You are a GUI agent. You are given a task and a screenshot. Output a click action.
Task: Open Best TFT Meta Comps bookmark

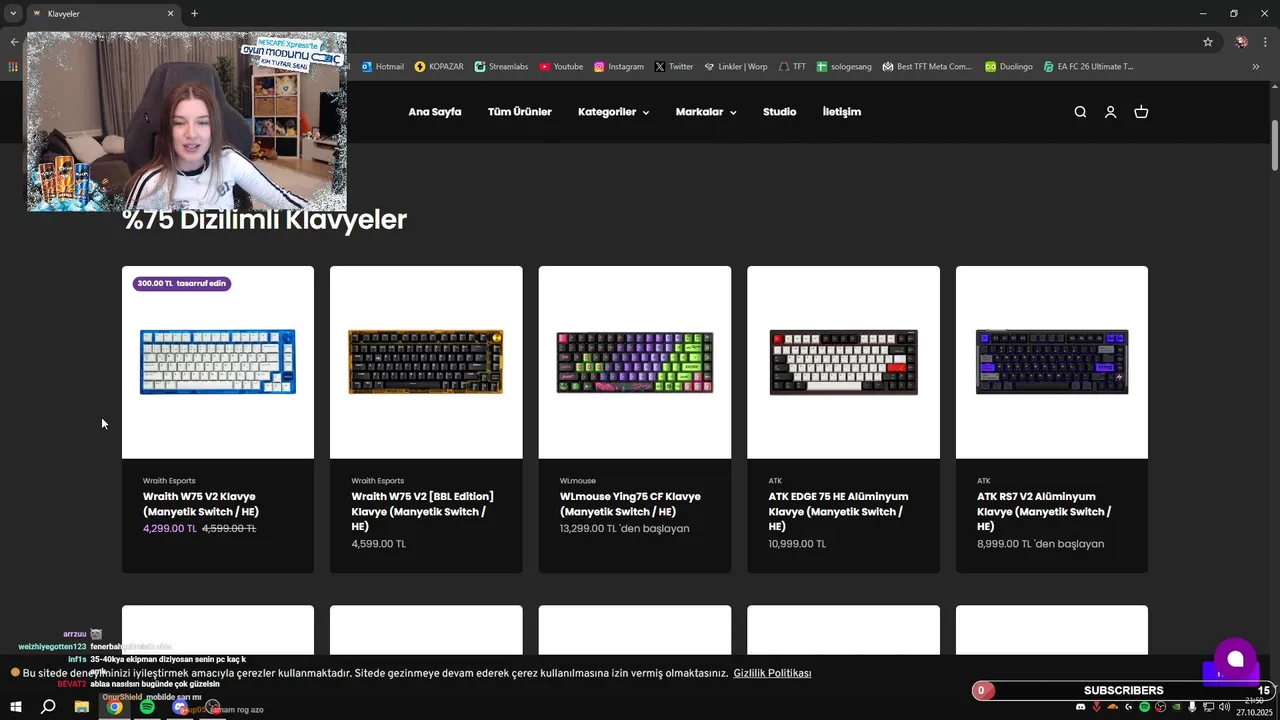tap(926, 67)
